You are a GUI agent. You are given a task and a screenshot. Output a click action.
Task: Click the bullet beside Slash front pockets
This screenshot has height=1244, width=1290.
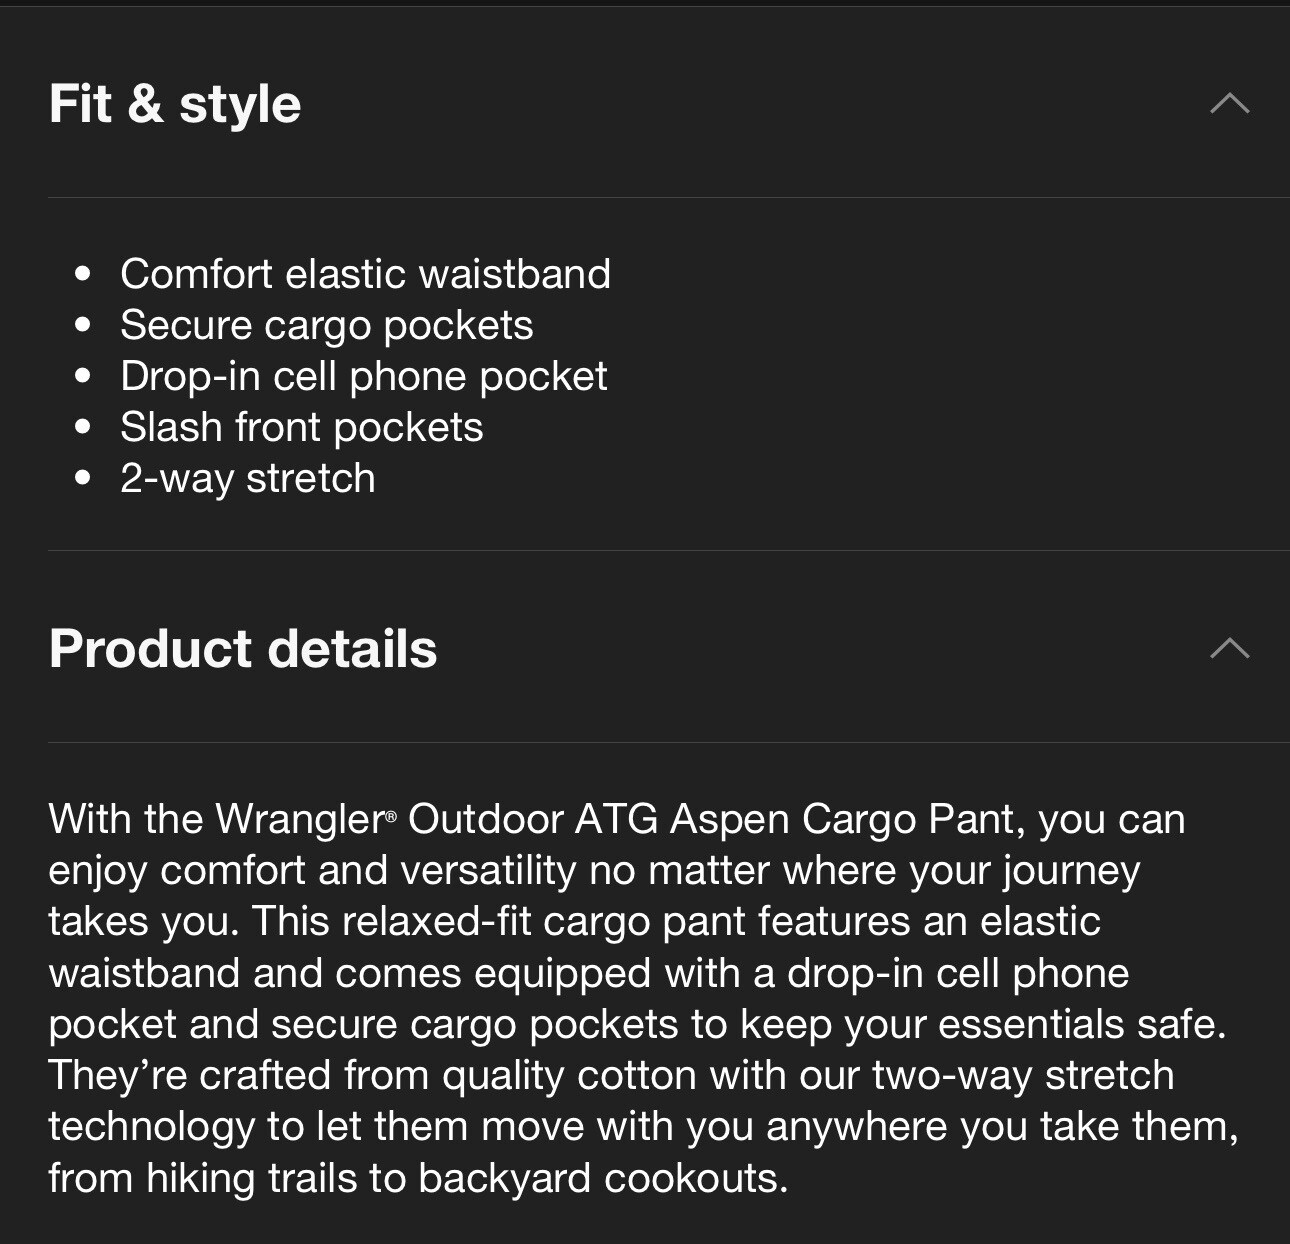pyautogui.click(x=83, y=427)
